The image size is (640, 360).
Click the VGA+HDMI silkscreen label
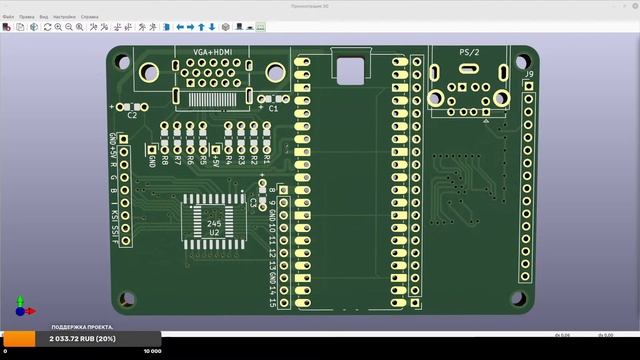point(213,52)
